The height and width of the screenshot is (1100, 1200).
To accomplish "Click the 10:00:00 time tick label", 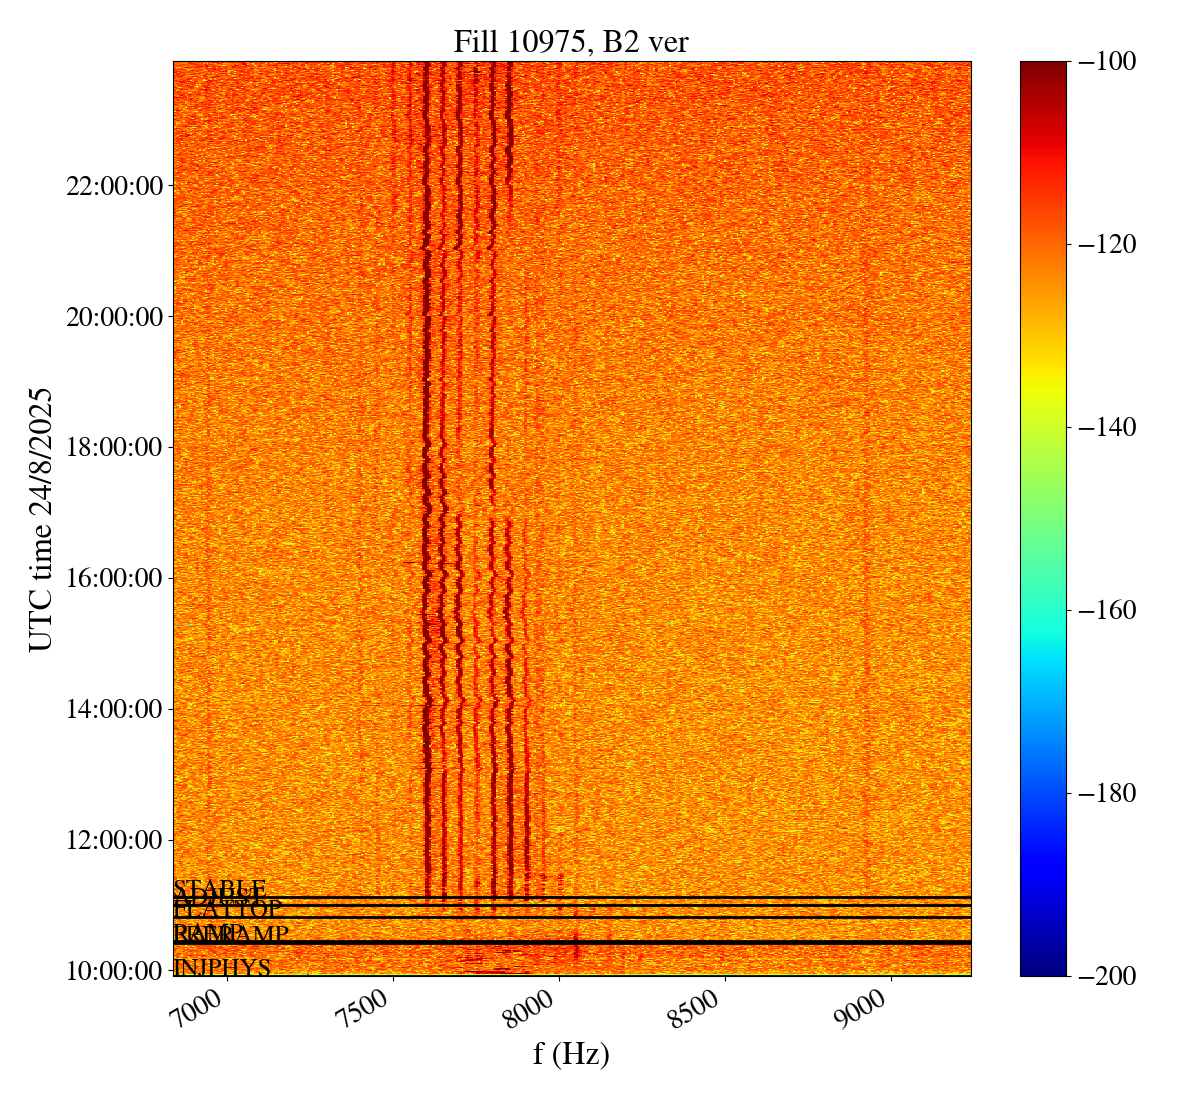I will pos(113,971).
